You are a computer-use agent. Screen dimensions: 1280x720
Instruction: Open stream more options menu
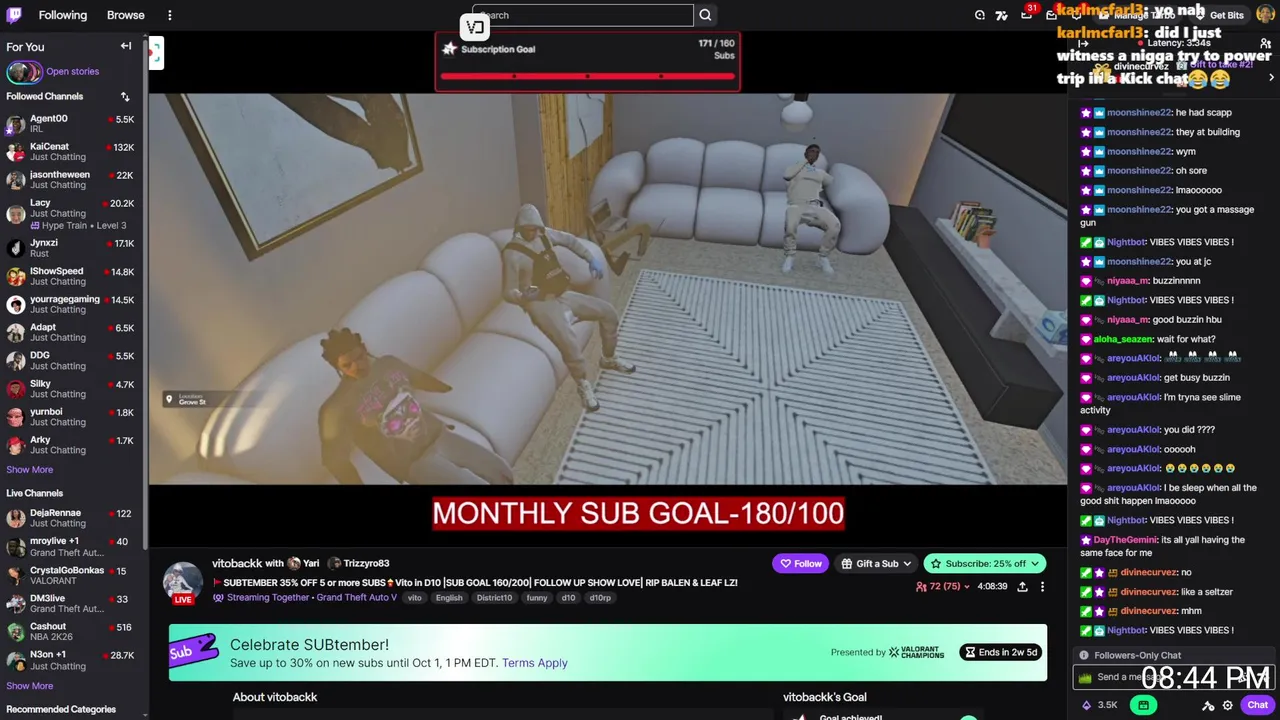[1042, 587]
